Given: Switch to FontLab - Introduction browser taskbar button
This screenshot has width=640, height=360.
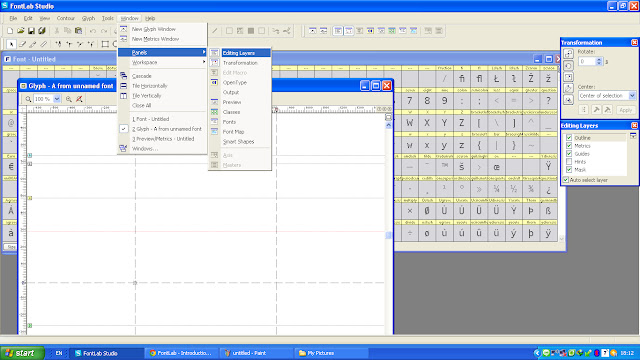Looking at the screenshot, I should pos(182,353).
